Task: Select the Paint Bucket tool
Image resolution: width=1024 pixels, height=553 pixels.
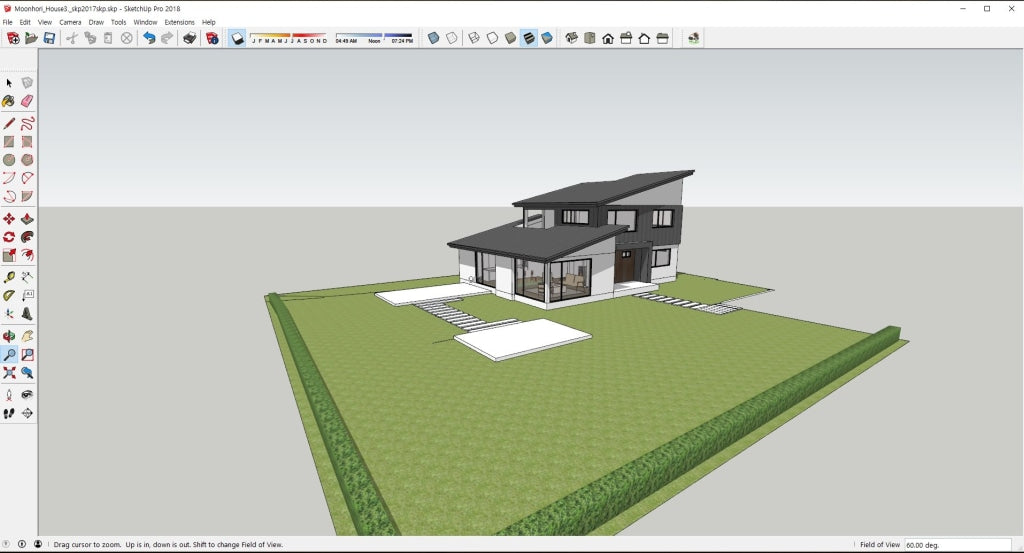Action: click(x=9, y=101)
